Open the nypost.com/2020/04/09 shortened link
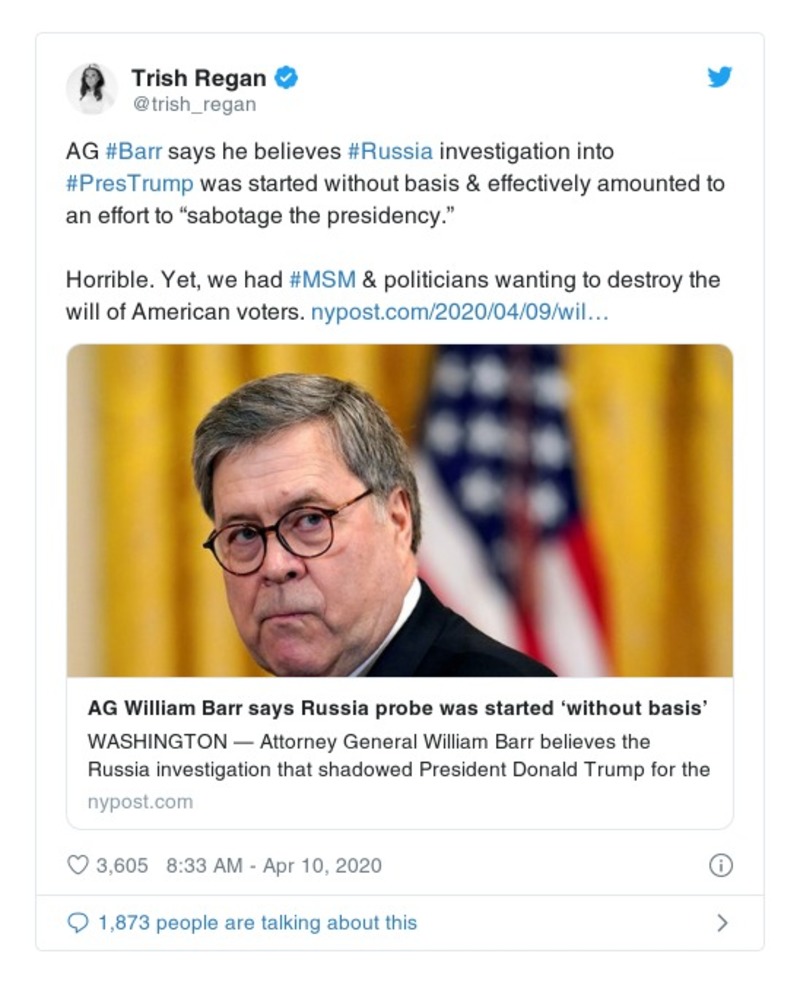 pos(459,311)
